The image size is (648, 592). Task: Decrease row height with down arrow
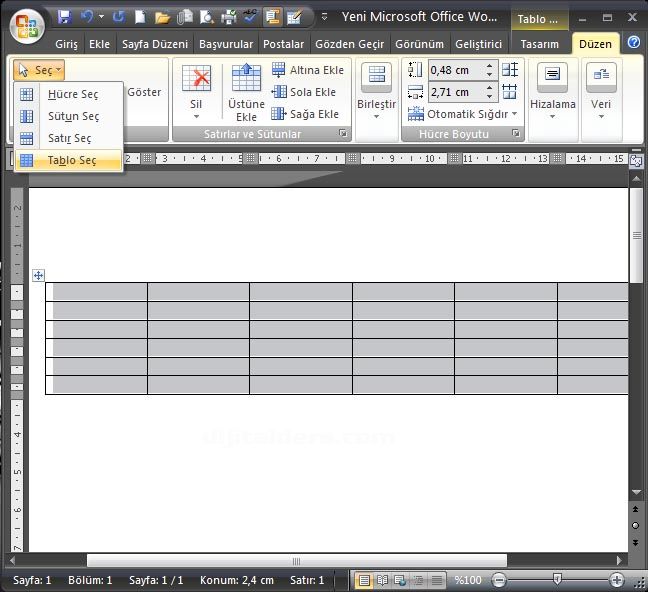click(489, 74)
